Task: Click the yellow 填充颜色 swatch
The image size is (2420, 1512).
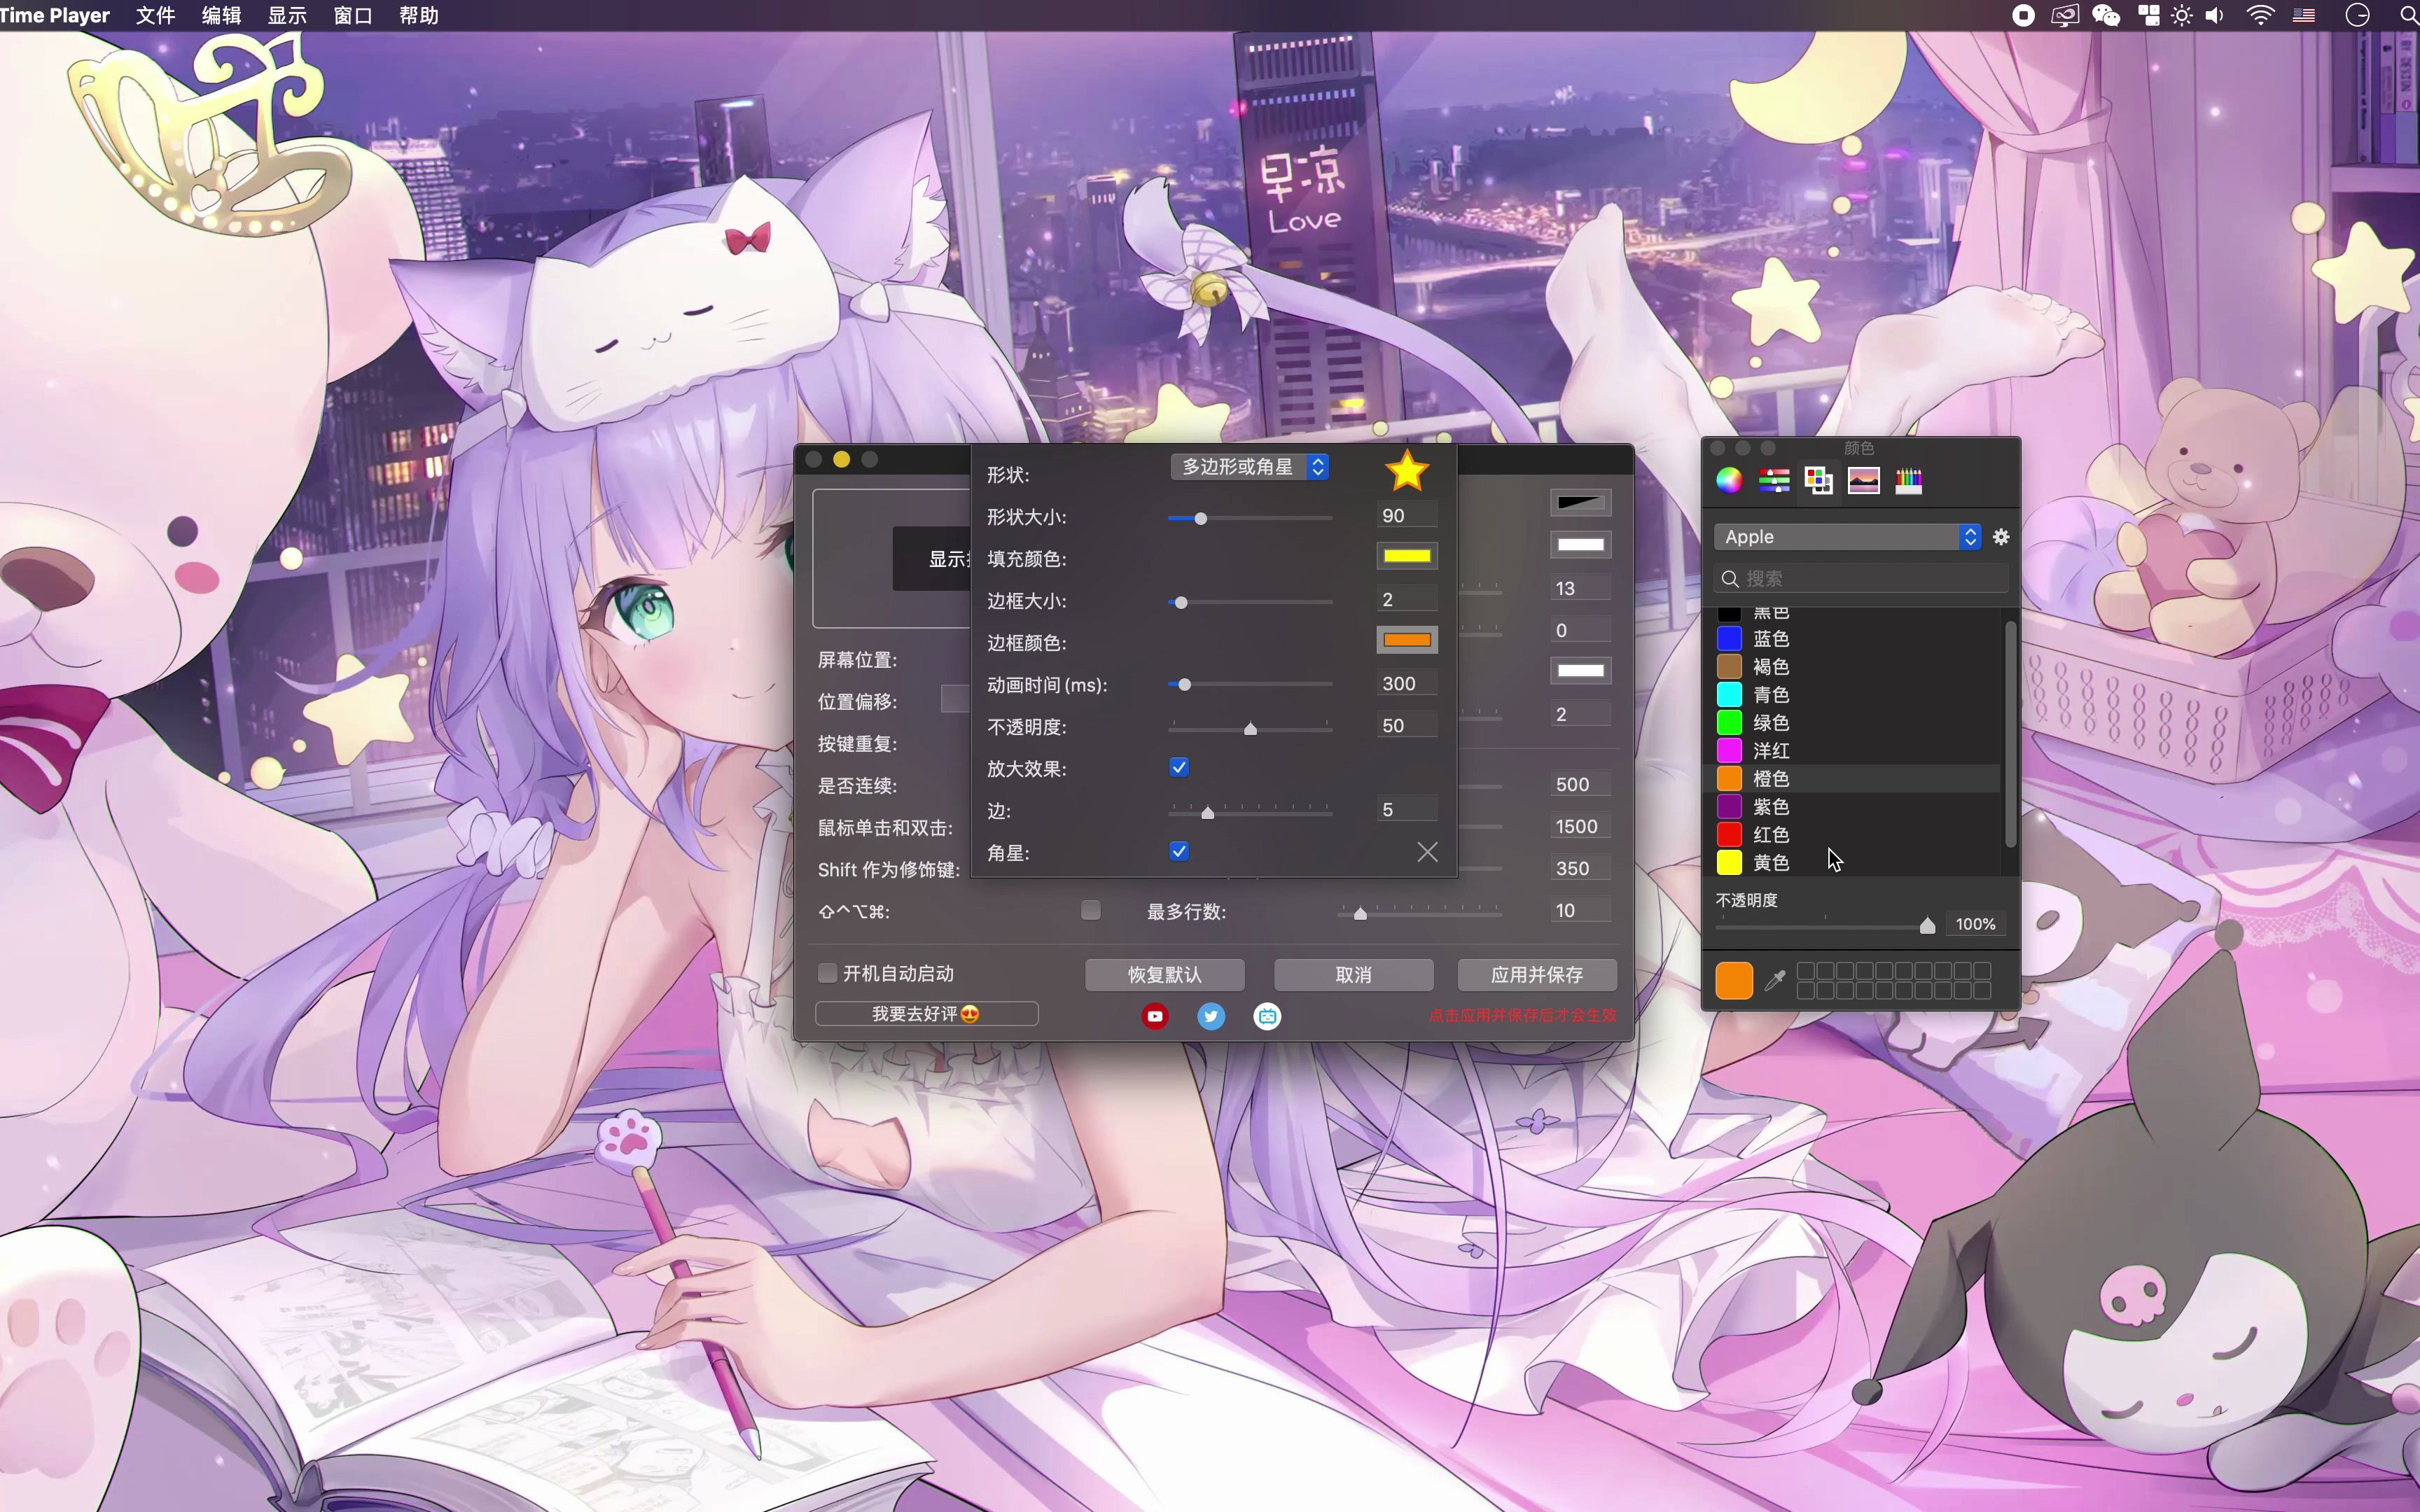Action: click(1407, 556)
